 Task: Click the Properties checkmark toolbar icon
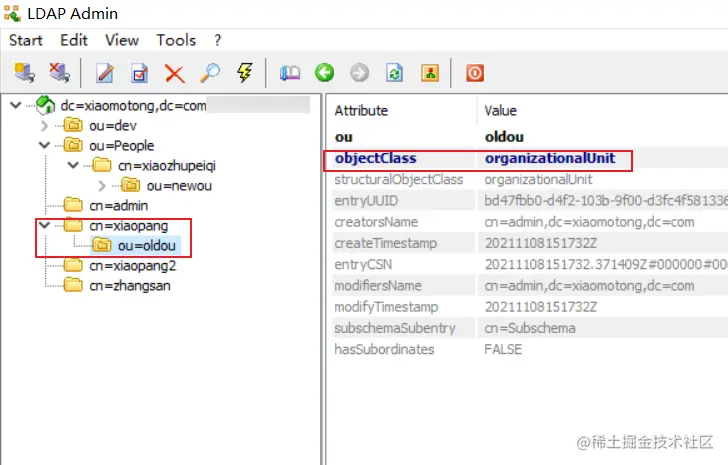[140, 73]
